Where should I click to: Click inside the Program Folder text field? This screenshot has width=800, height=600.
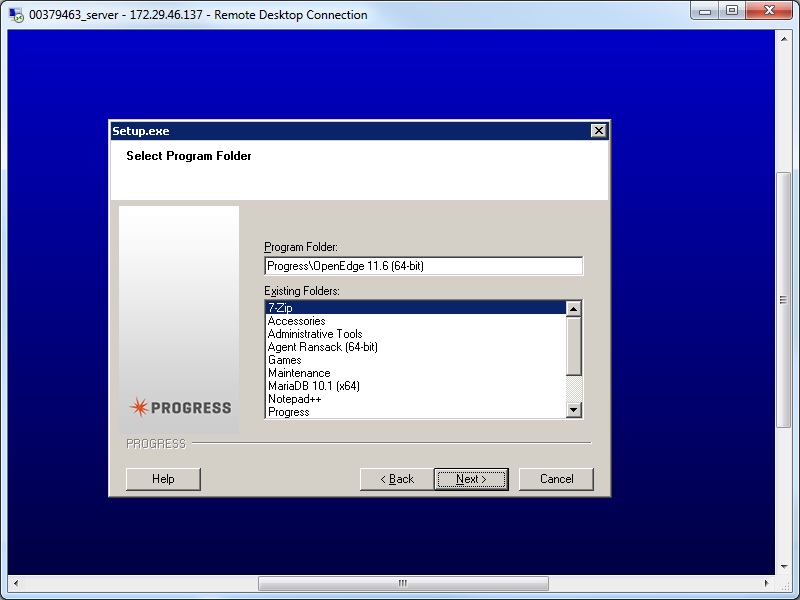[420, 265]
